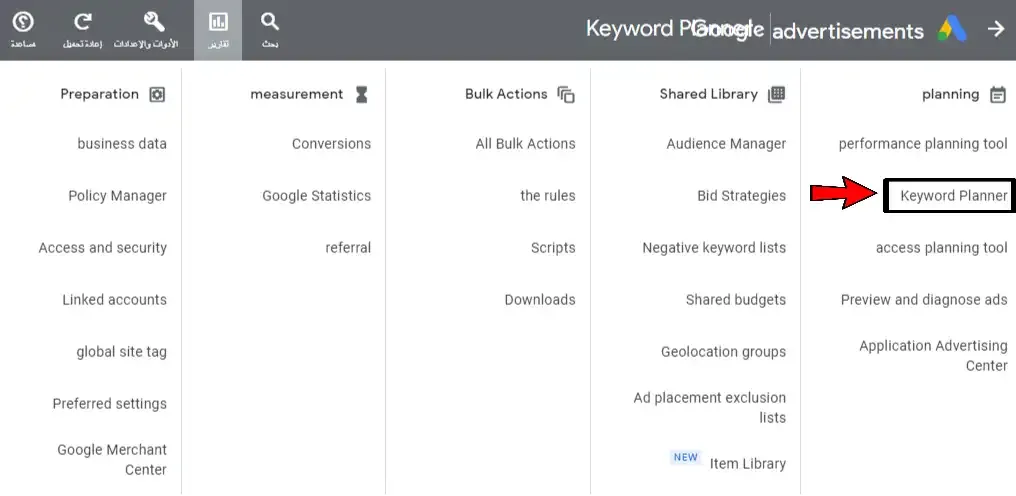The image size is (1016, 496).
Task: Click the measurement hourglass icon
Action: pos(362,95)
